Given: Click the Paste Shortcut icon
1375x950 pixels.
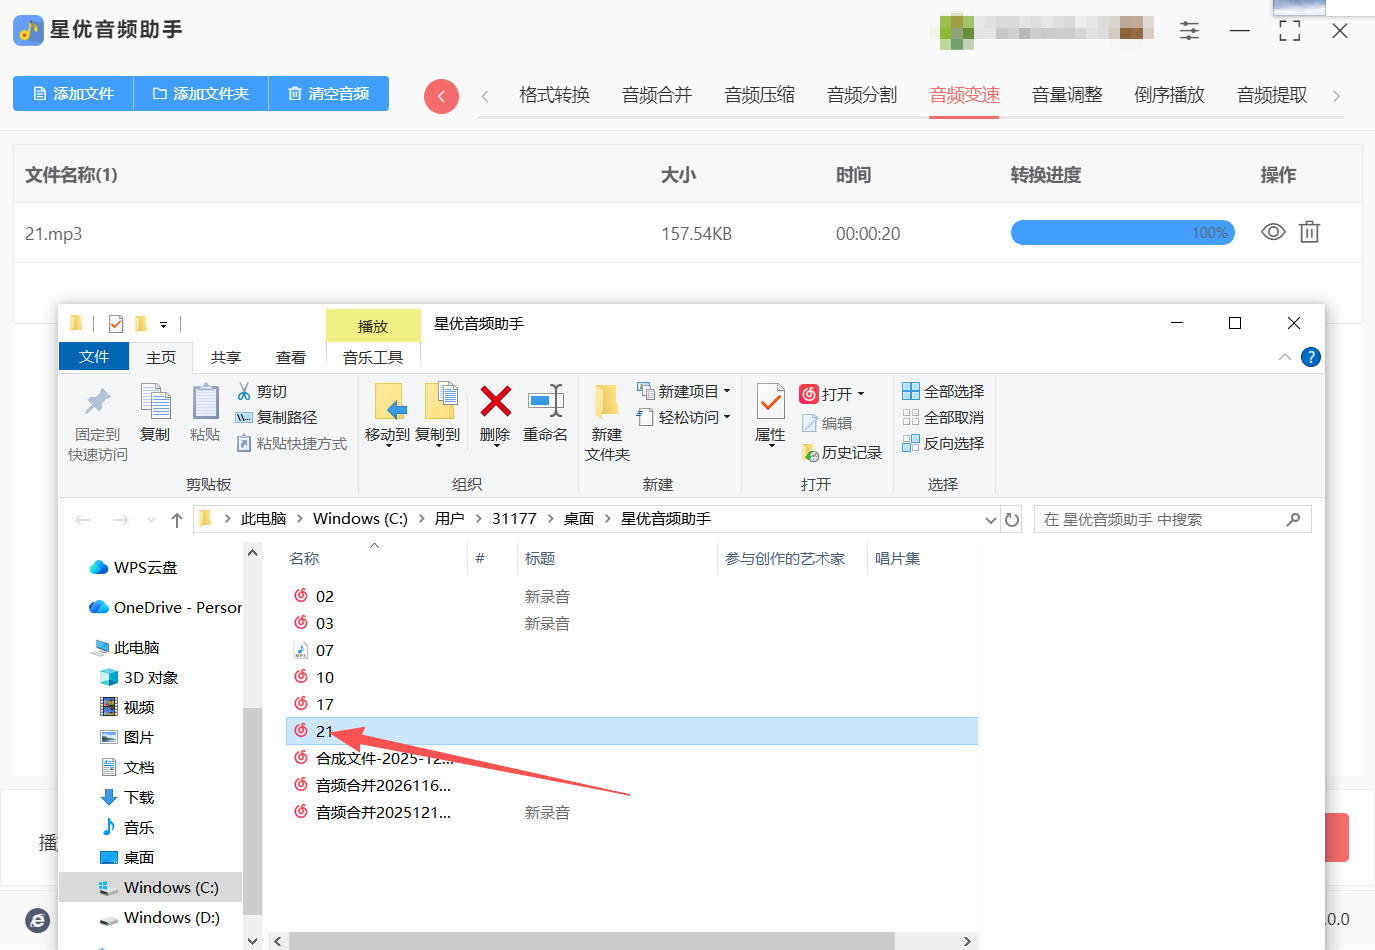Looking at the screenshot, I should pos(244,443).
